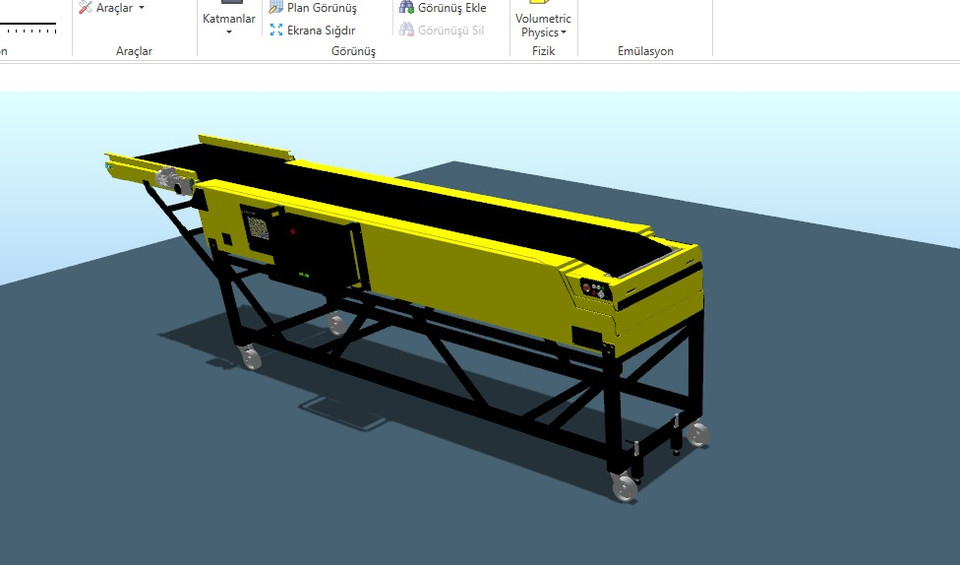This screenshot has height=565, width=960.
Task: Click the Görünüş Ekle binoculars icon
Action: click(x=407, y=7)
